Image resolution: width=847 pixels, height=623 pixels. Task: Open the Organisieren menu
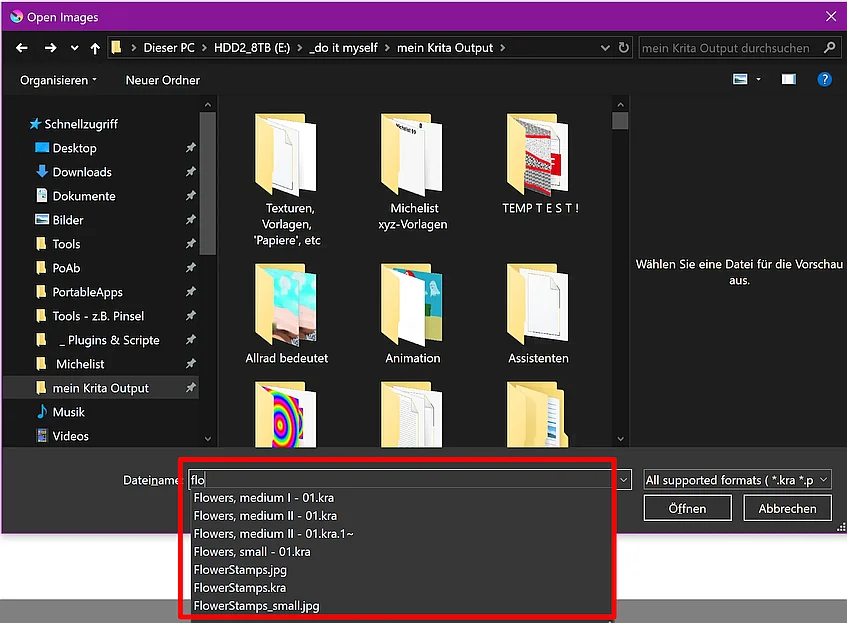click(x=58, y=80)
